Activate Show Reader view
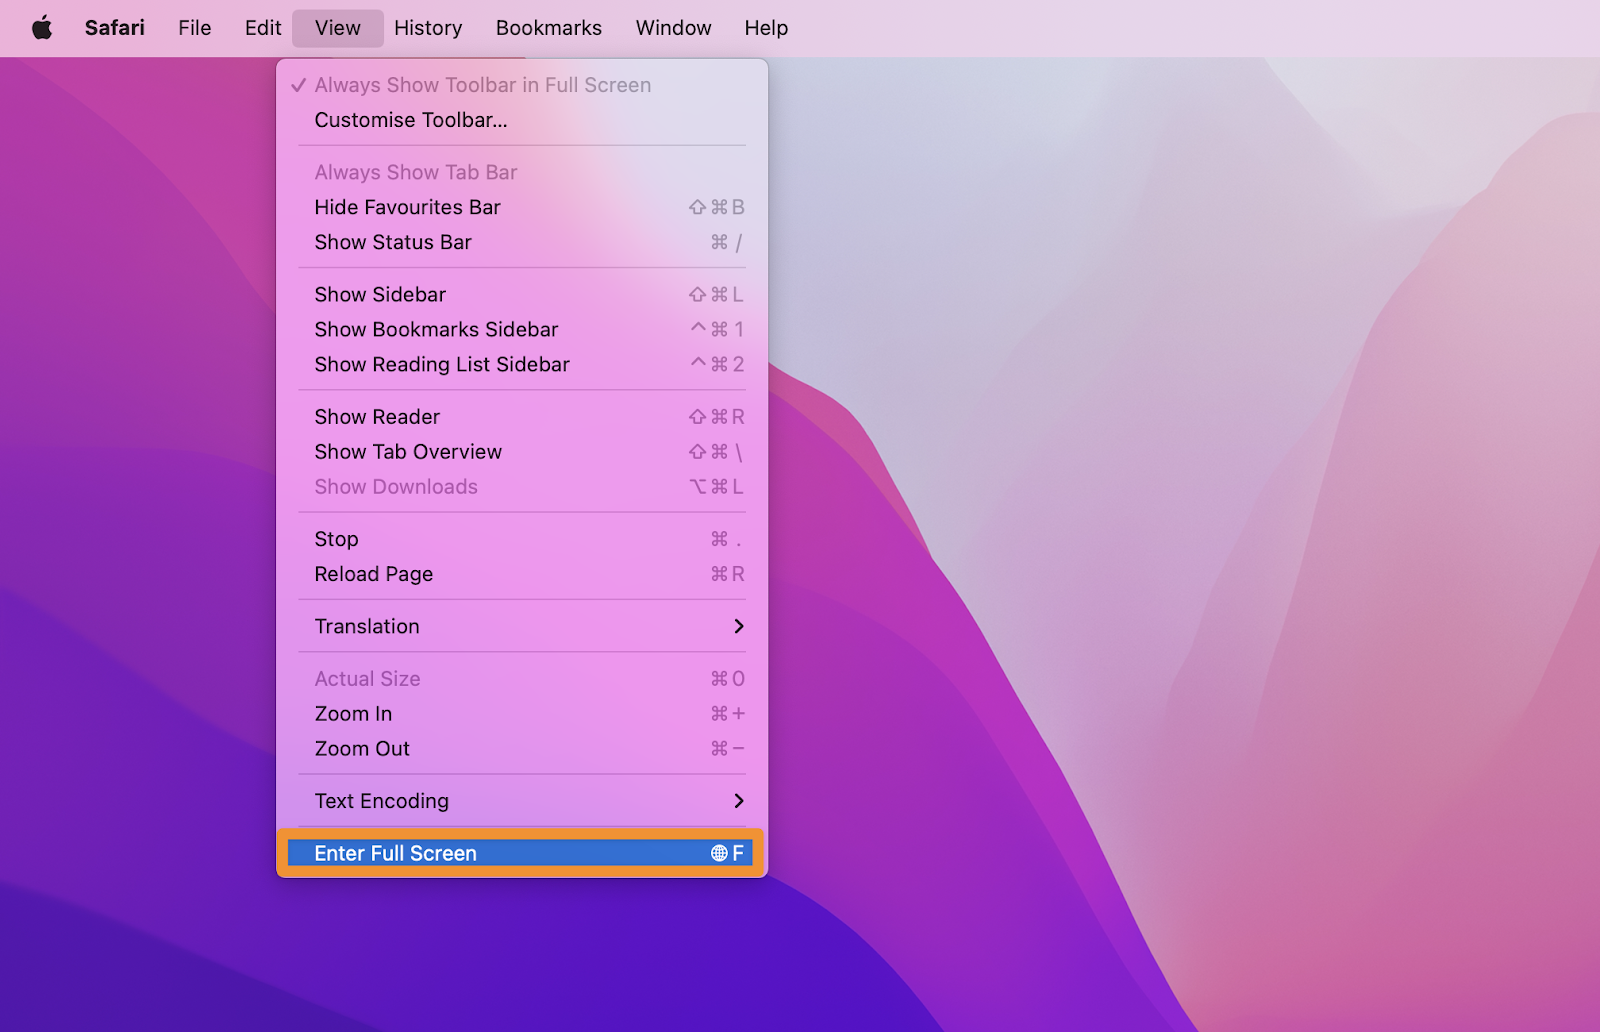The image size is (1600, 1032). point(377,416)
